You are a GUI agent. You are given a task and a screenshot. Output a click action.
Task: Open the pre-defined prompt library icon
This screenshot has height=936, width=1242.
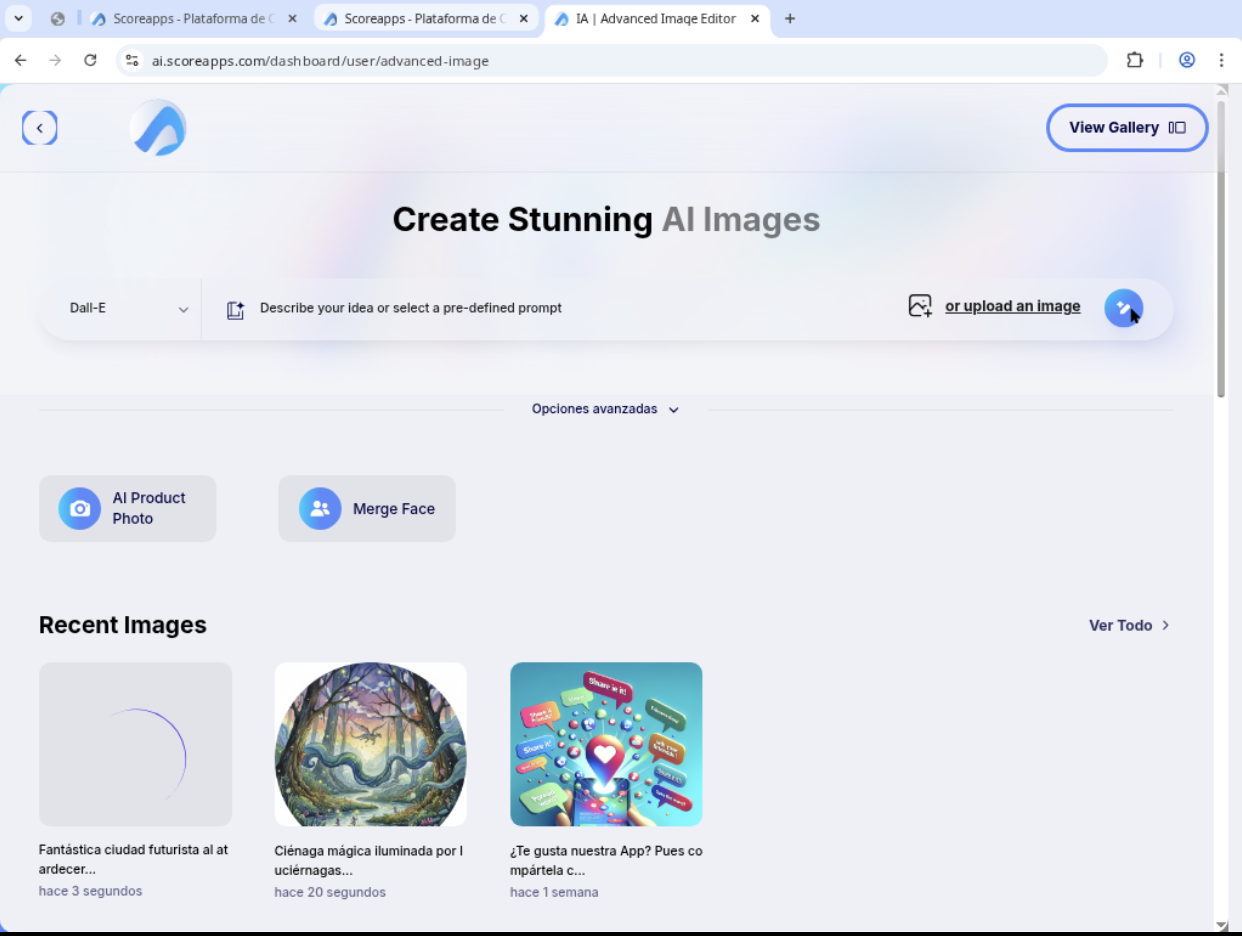(235, 309)
